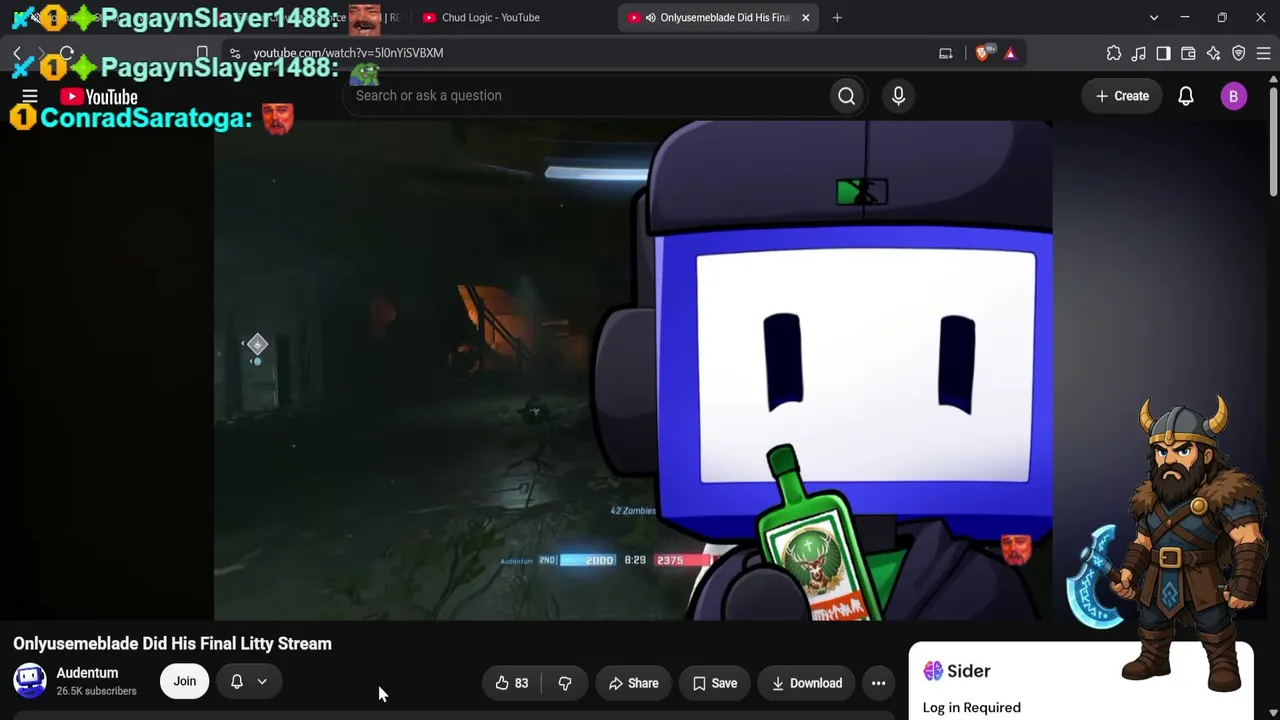The height and width of the screenshot is (720, 1280).
Task: Expand the subscription notification dropdown chevron
Action: coord(262,681)
